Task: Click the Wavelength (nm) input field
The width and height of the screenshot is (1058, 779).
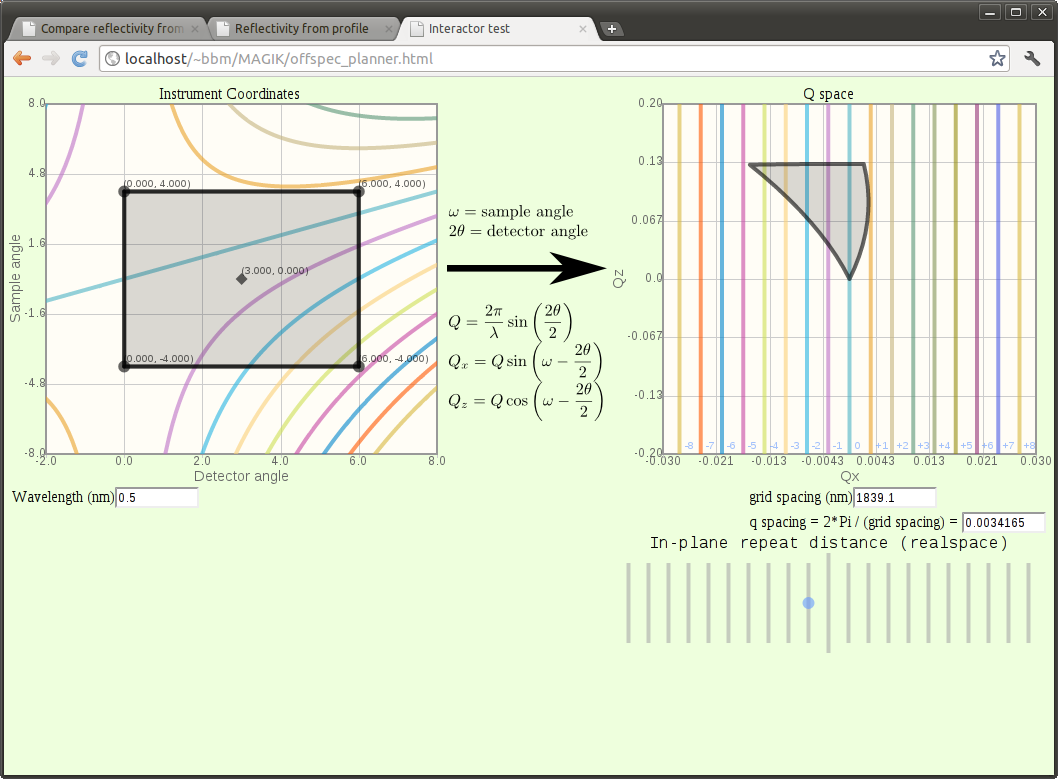Action: [x=157, y=498]
